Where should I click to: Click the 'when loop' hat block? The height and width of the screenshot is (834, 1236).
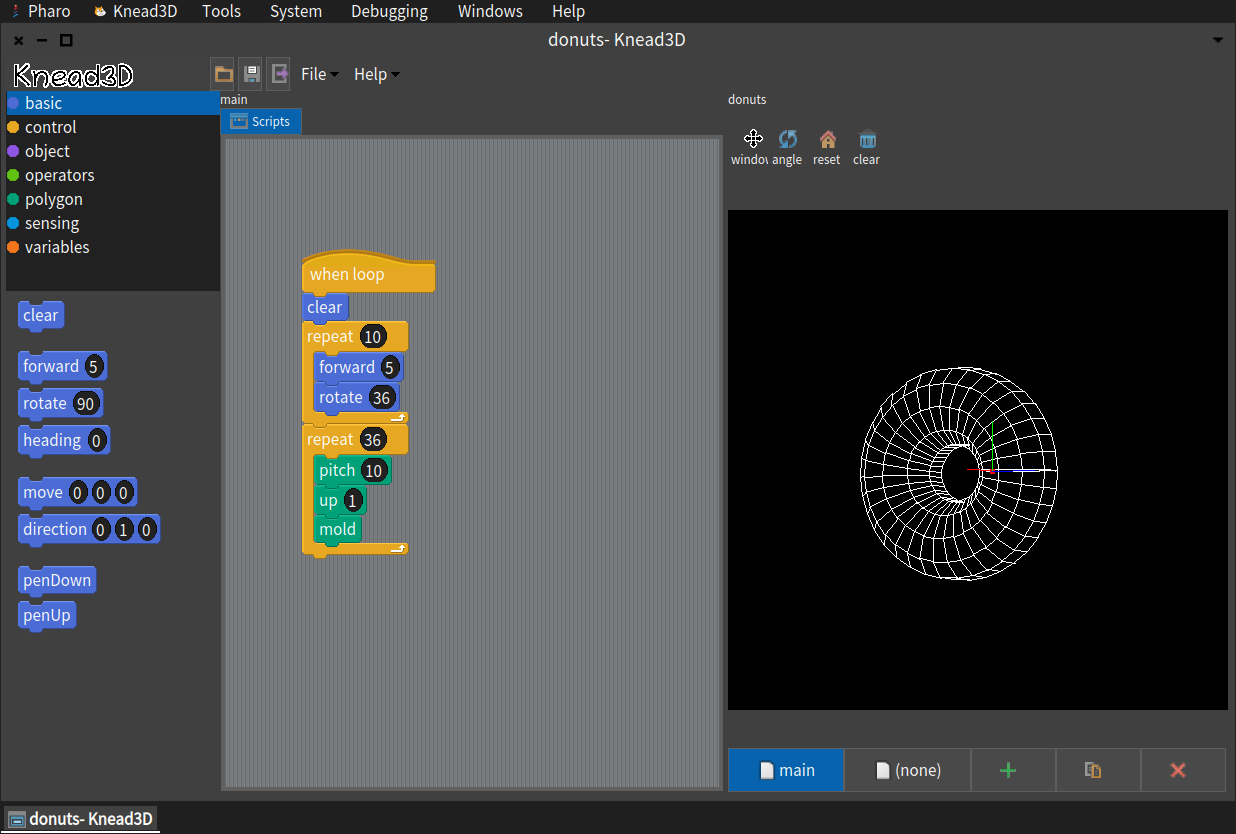(368, 273)
